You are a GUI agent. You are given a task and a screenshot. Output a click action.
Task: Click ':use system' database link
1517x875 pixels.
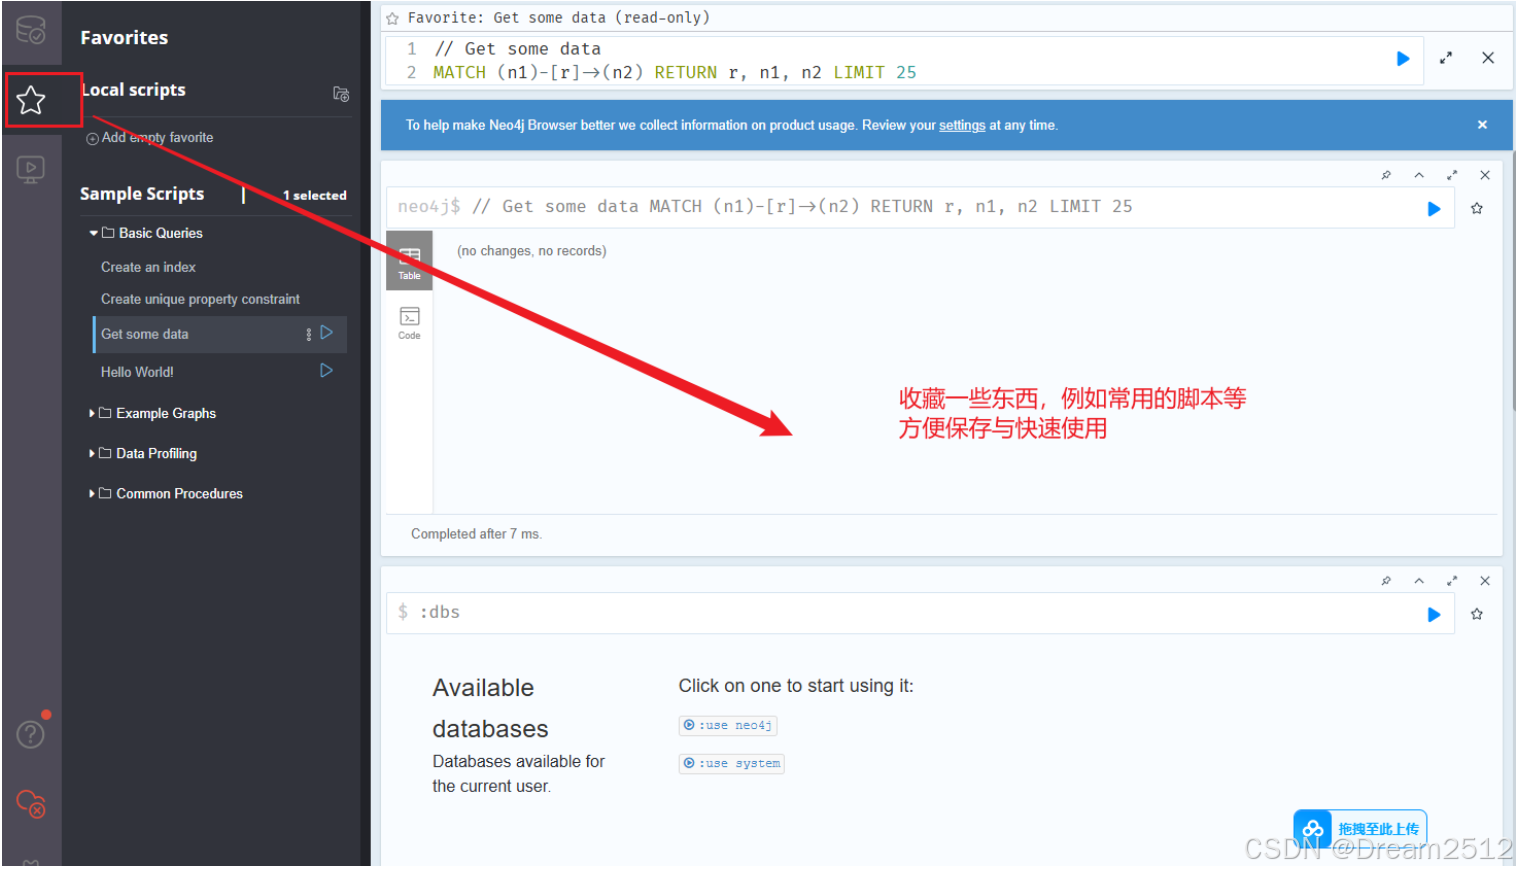(x=732, y=763)
